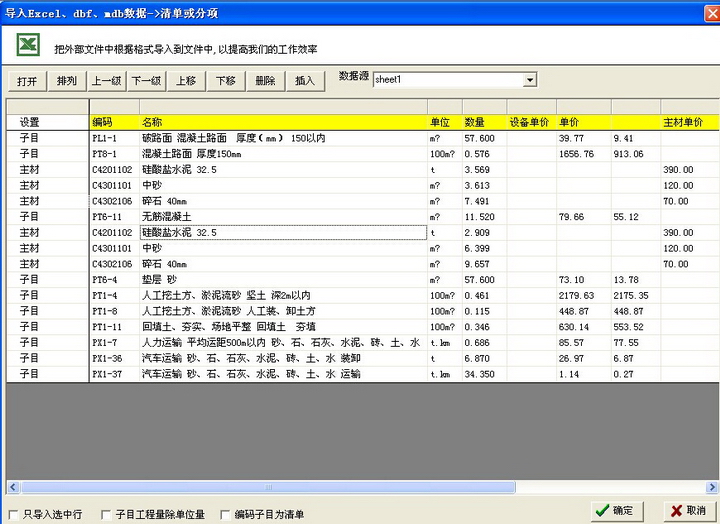Click the 打开 (Open) toolbar button

pyautogui.click(x=27, y=81)
